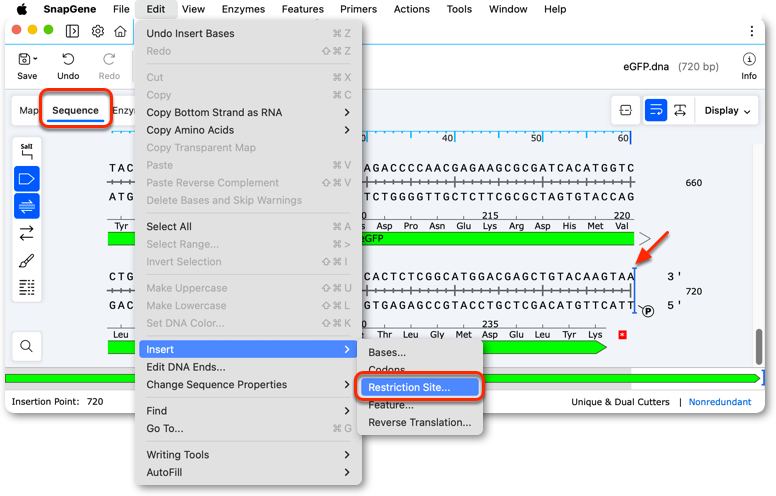The width and height of the screenshot is (776, 496).
Task: Go to the home icon
Action: click(x=120, y=31)
